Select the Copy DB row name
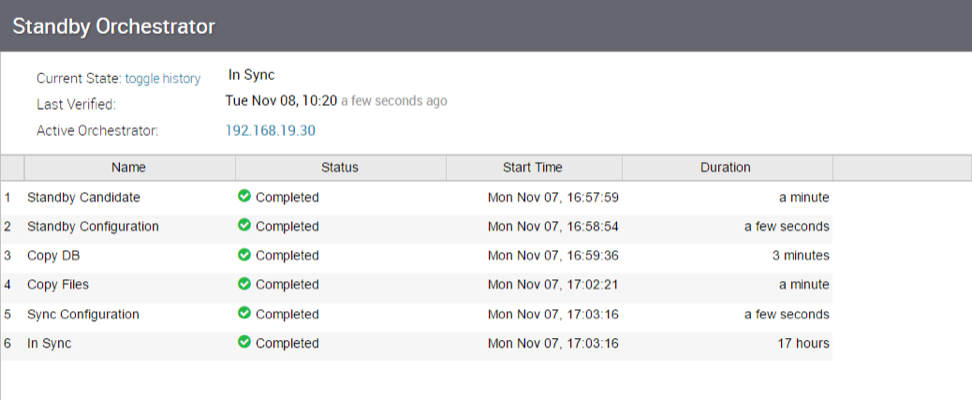Image resolution: width=972 pixels, height=400 pixels. click(53, 255)
